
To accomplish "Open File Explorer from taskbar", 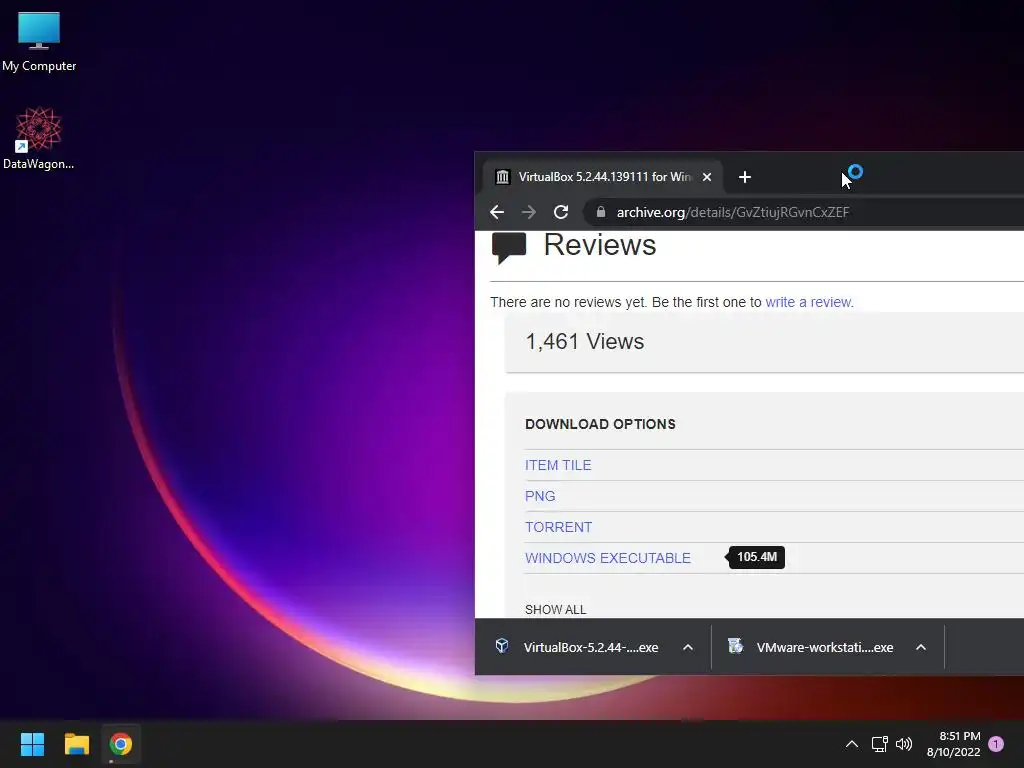I will pos(76,744).
